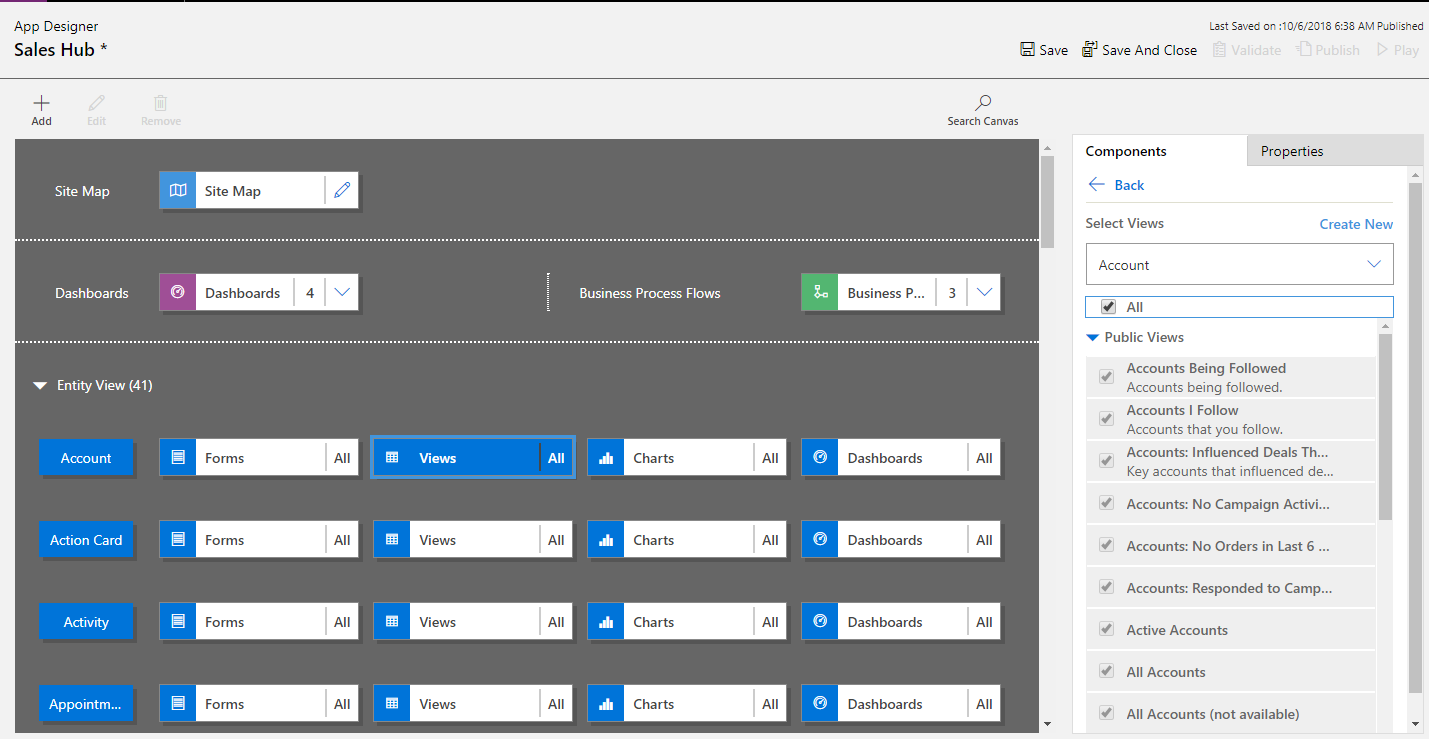This screenshot has width=1429, height=739.
Task: Click Account row Views grid icon
Action: coord(392,457)
